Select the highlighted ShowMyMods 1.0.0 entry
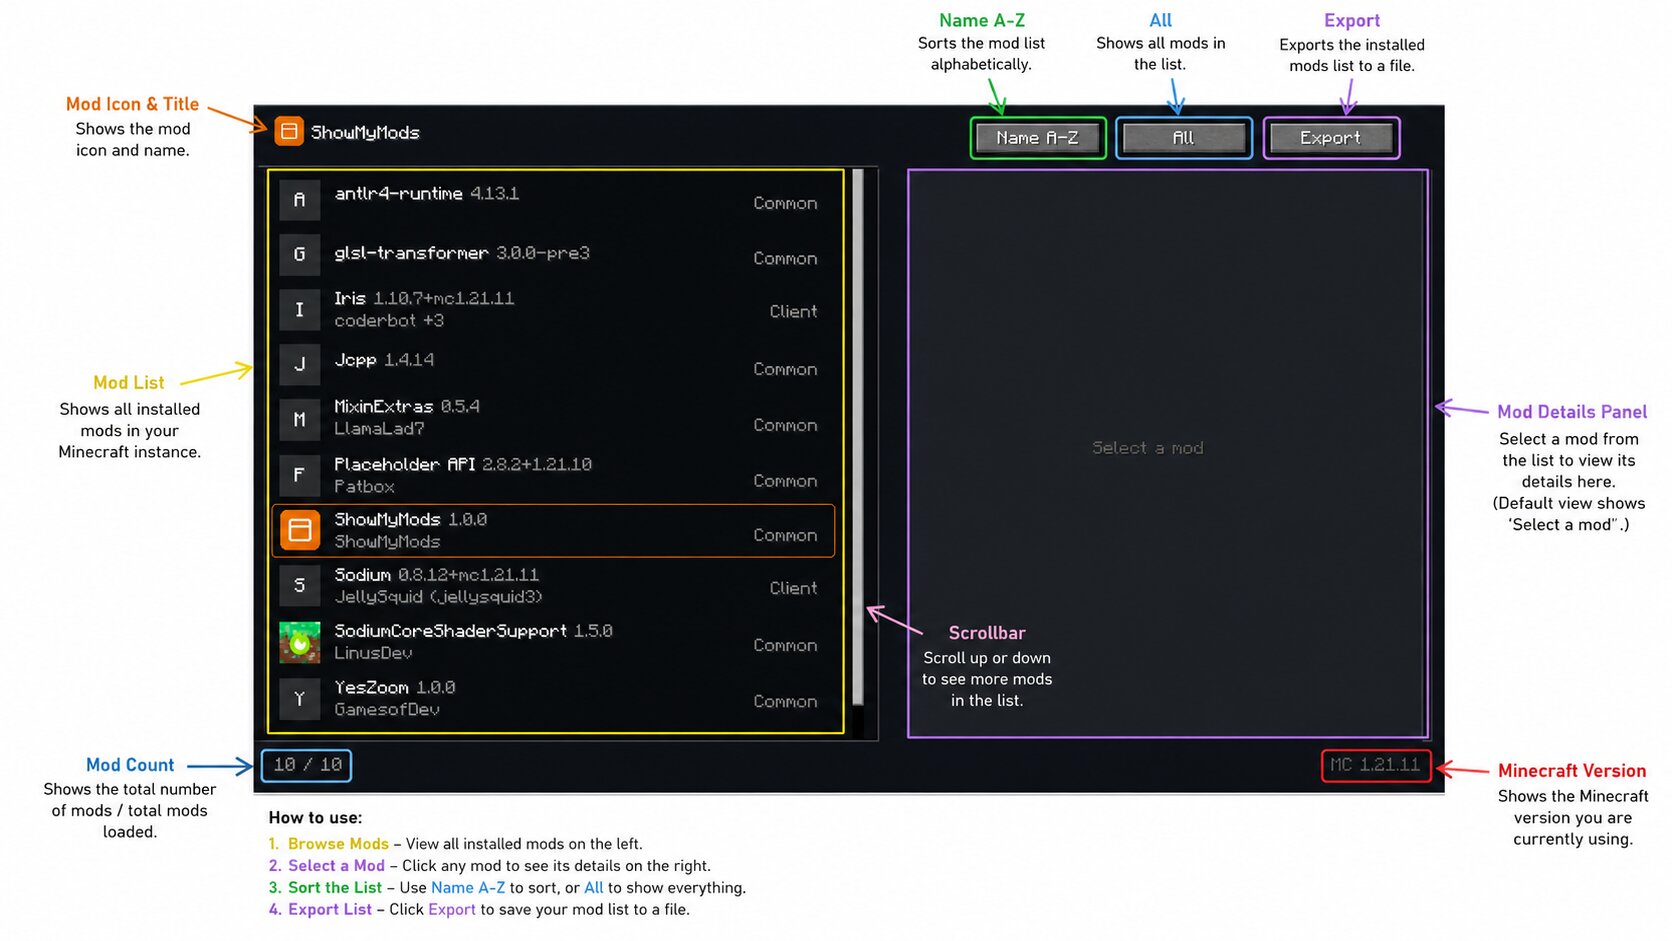 tap(553, 530)
